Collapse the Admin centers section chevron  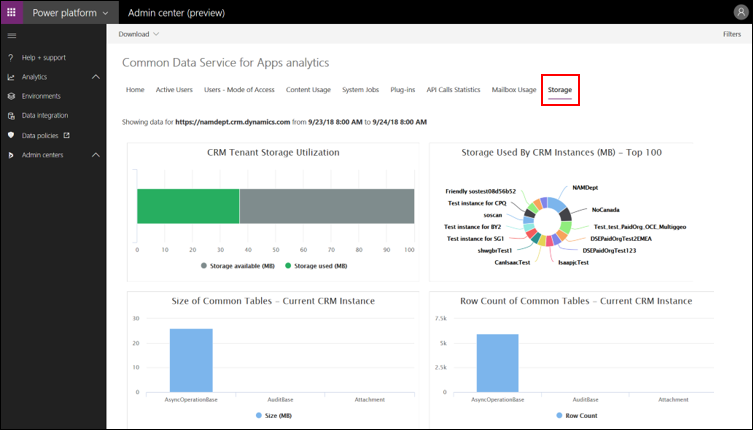coord(95,155)
